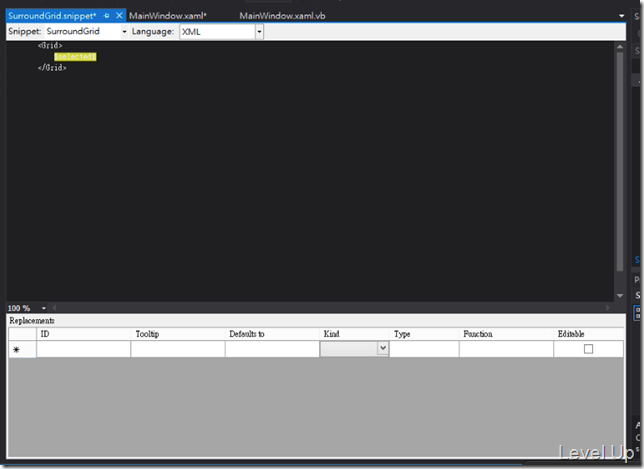Click the Kind column header
644x469 pixels.
click(354, 334)
